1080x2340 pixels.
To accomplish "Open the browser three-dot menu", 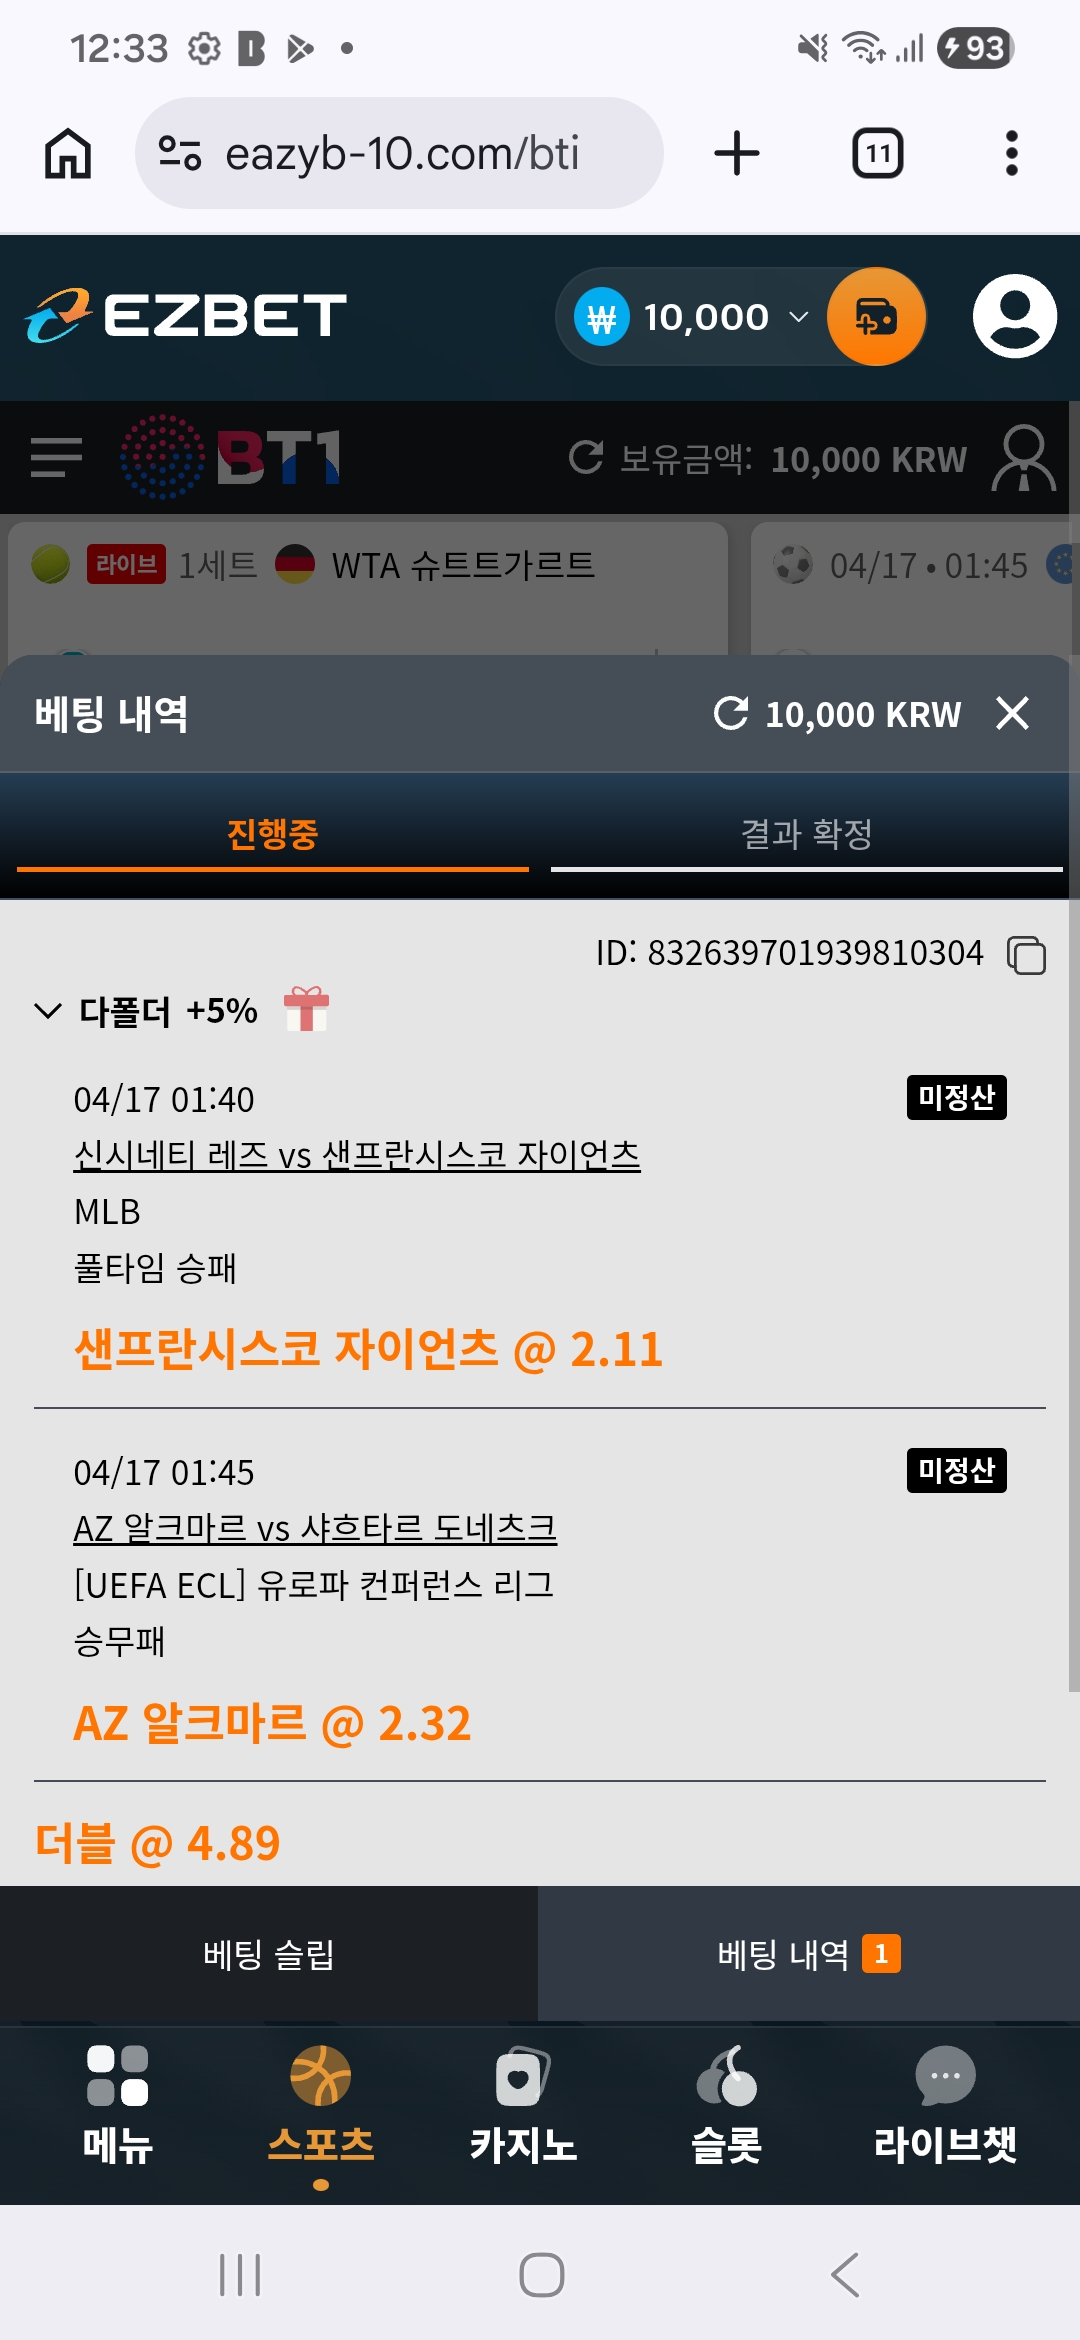I will (x=1012, y=153).
